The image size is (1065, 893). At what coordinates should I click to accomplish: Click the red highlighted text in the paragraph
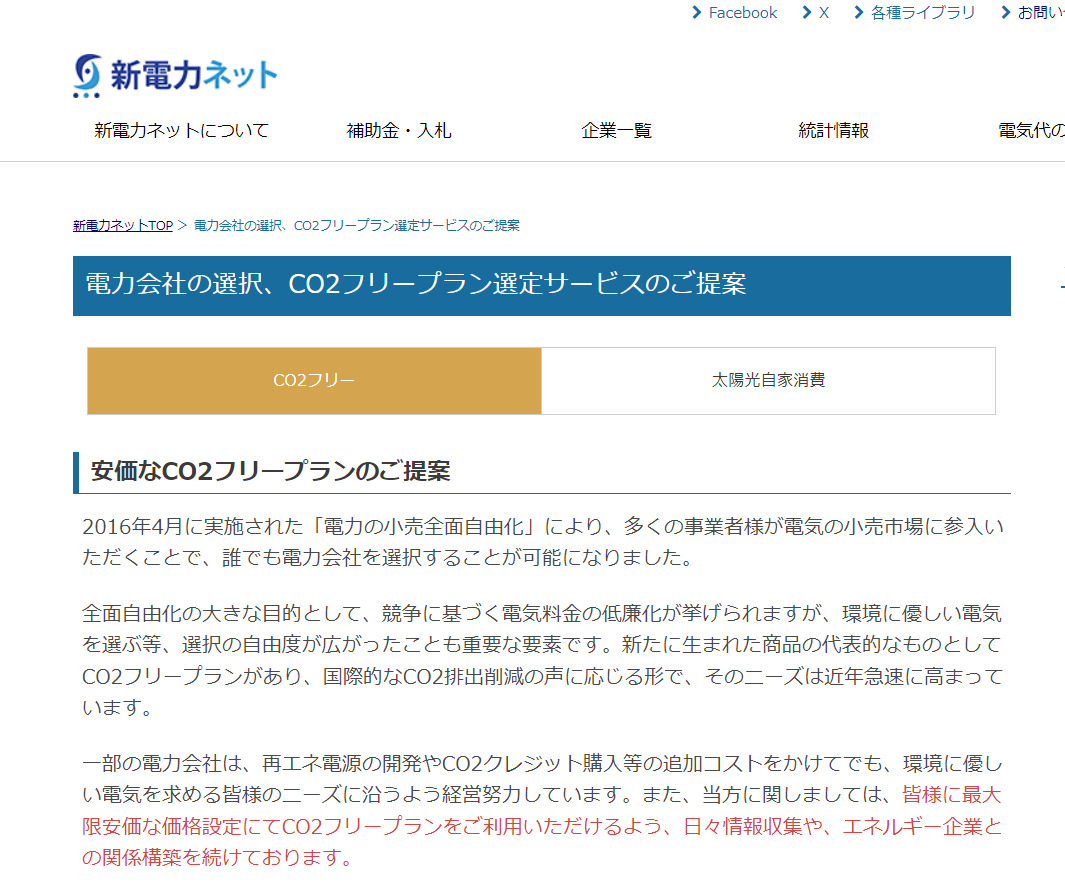coord(540,827)
